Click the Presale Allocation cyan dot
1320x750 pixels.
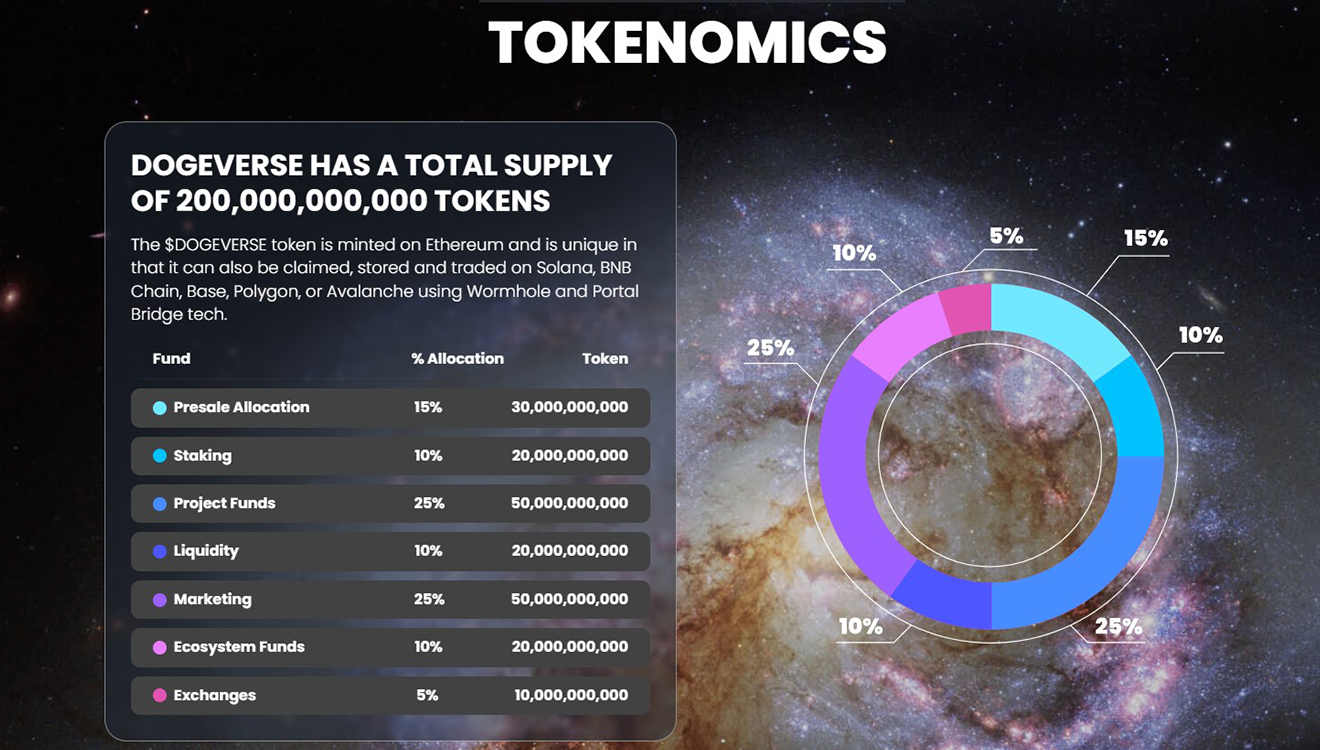[x=160, y=408]
